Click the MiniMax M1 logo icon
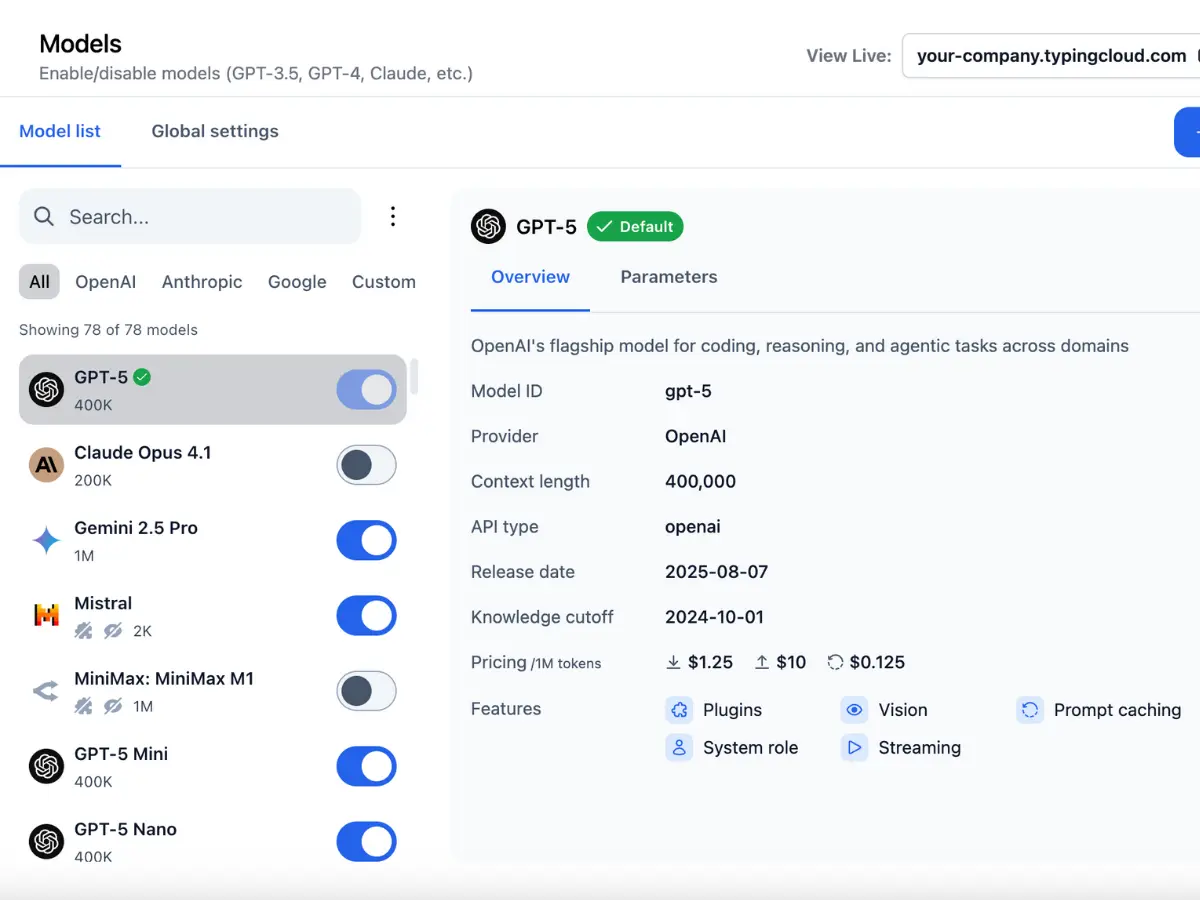 46,691
